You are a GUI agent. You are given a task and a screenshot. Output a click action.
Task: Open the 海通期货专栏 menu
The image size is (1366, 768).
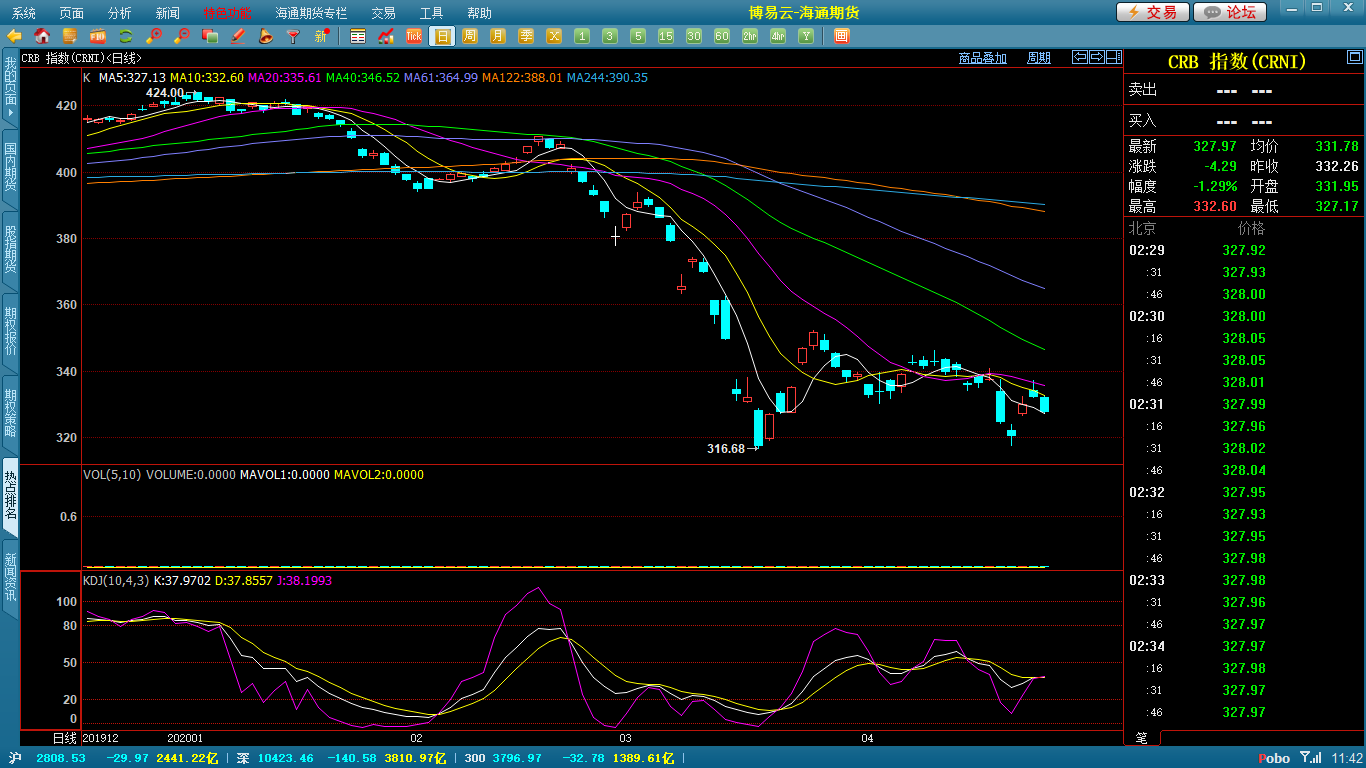[311, 13]
